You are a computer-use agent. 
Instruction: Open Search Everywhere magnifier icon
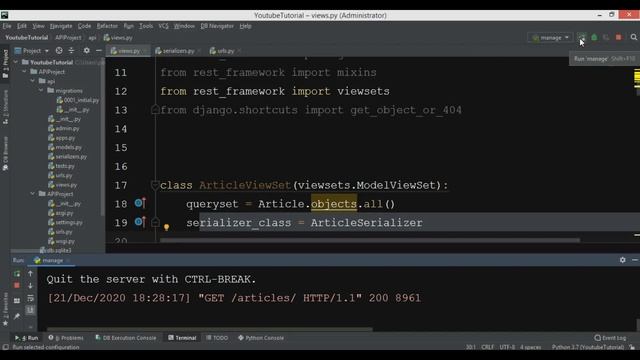(x=633, y=37)
